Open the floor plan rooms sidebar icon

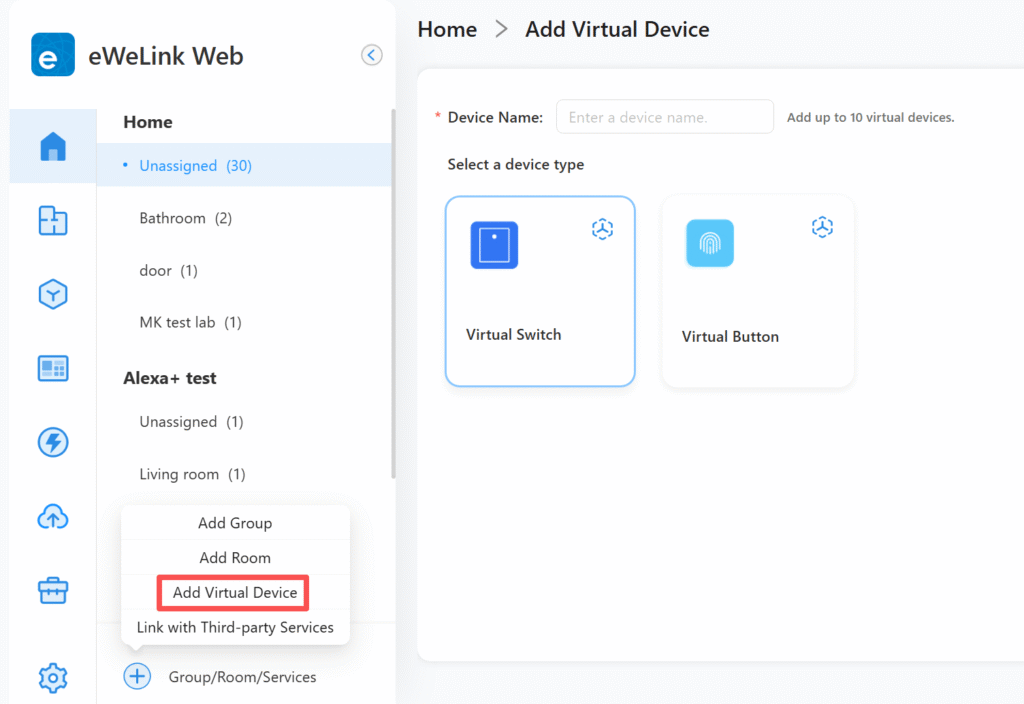53,221
